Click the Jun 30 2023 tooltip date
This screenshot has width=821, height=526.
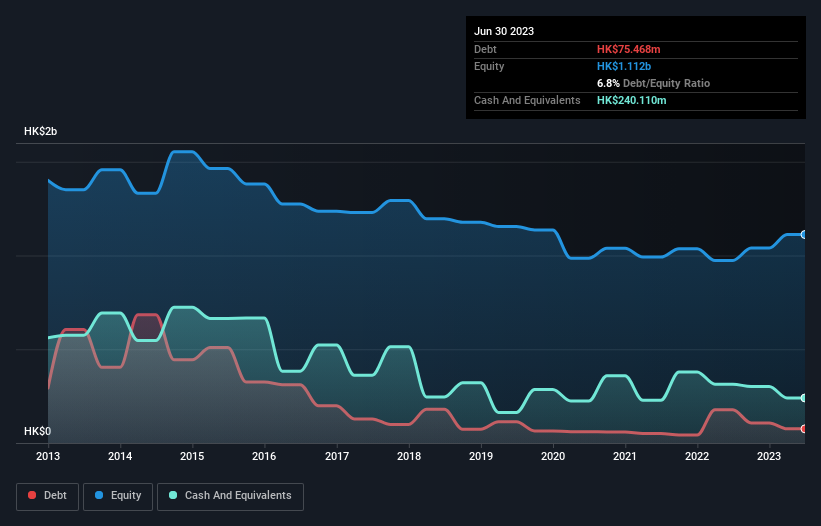504,31
